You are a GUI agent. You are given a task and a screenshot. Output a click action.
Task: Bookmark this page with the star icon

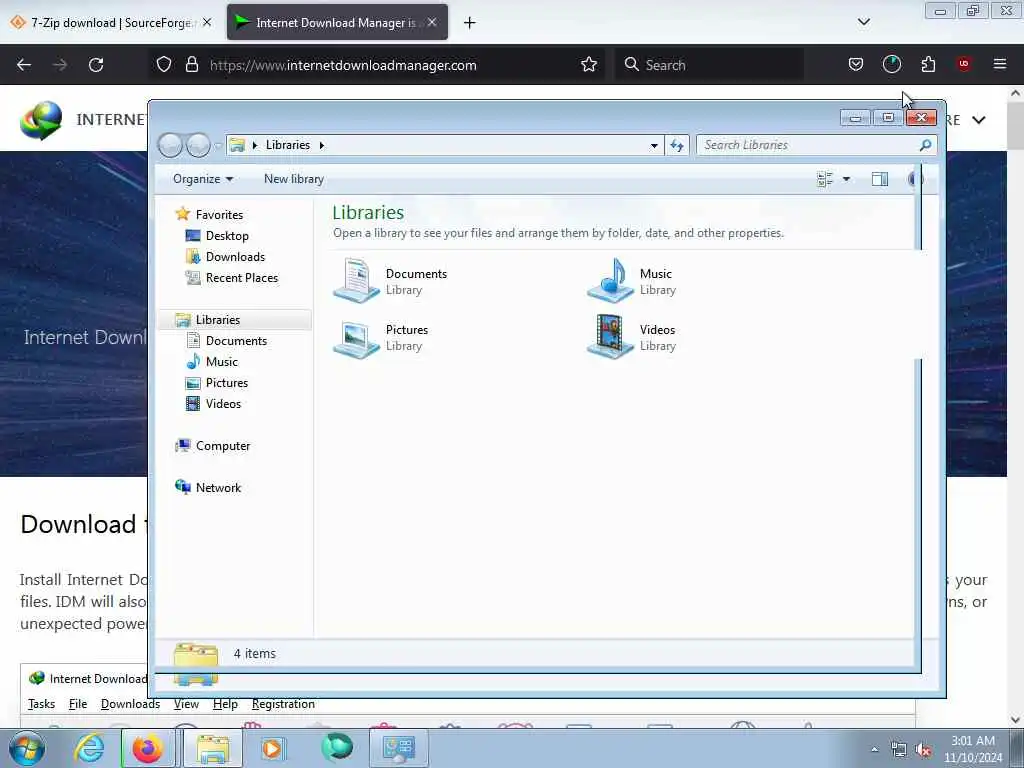click(588, 64)
